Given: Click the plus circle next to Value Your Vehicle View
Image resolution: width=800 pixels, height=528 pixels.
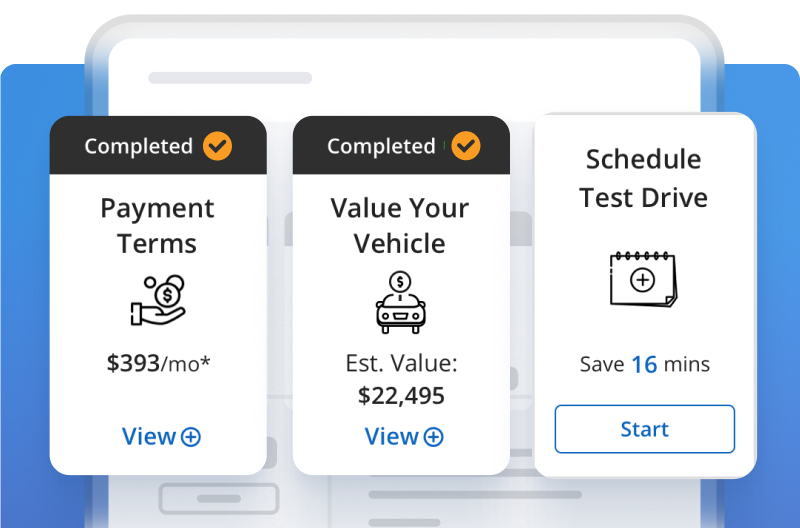Looking at the screenshot, I should click(x=434, y=437).
